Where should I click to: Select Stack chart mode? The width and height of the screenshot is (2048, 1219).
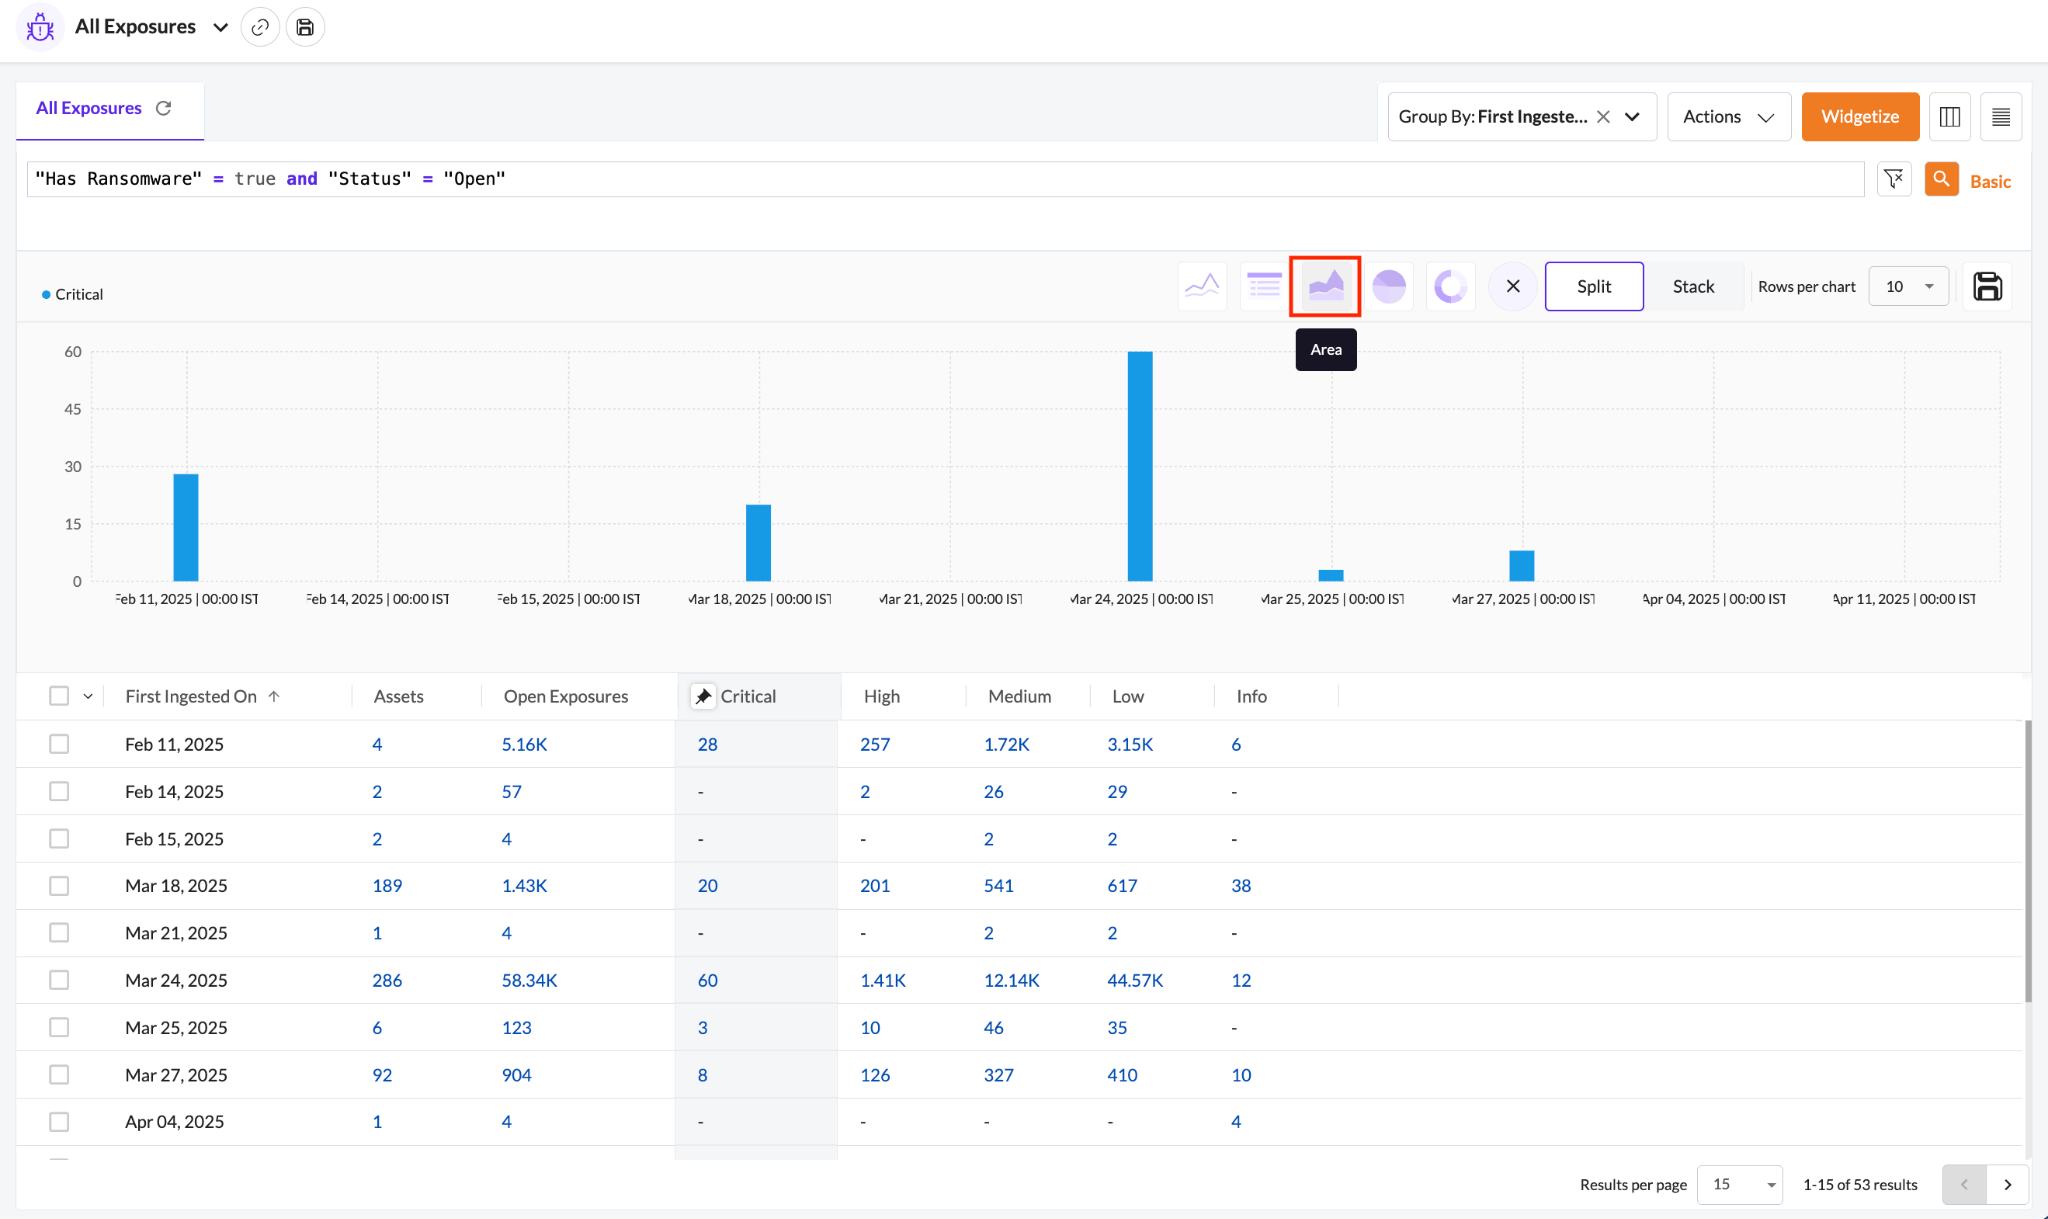click(1693, 287)
